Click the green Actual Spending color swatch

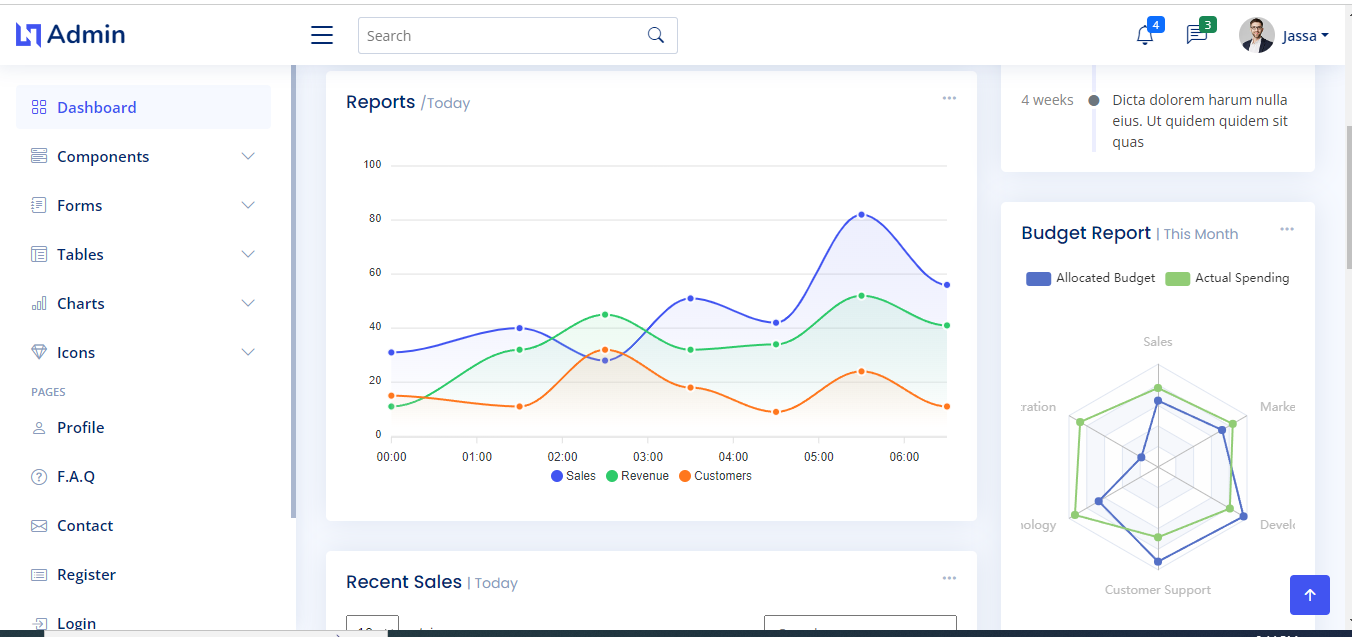coord(1179,278)
